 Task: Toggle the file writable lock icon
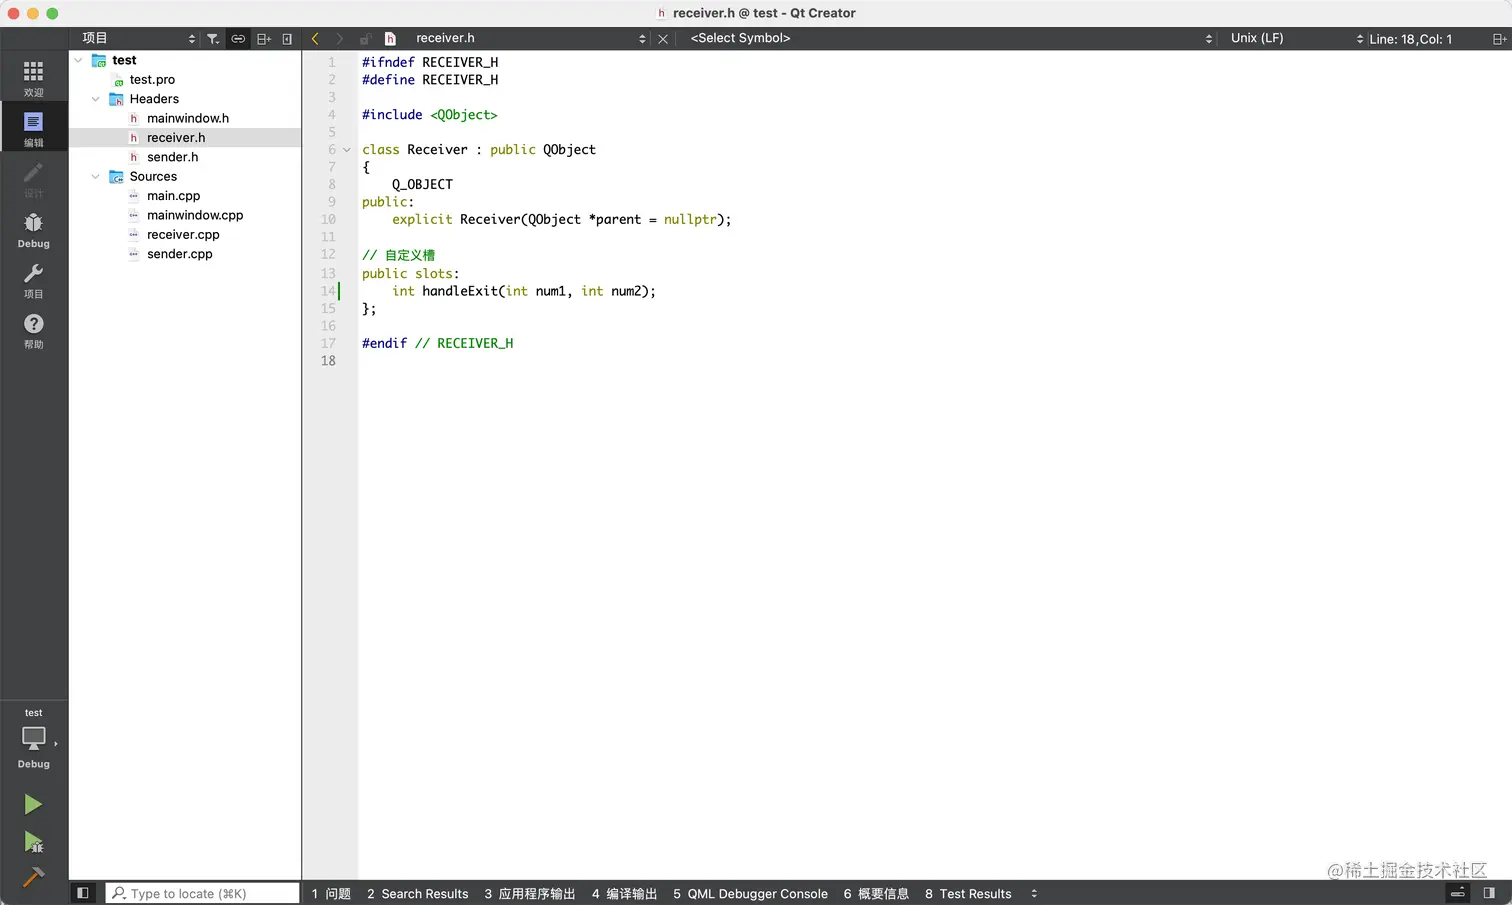pyautogui.click(x=365, y=39)
